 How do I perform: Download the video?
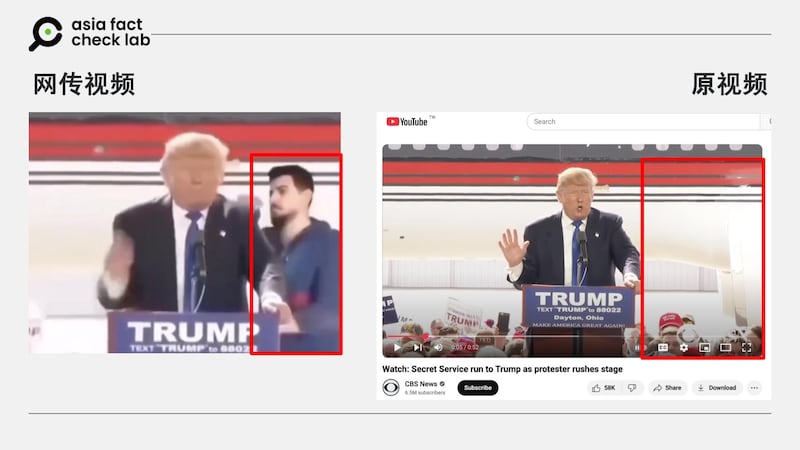pos(717,388)
